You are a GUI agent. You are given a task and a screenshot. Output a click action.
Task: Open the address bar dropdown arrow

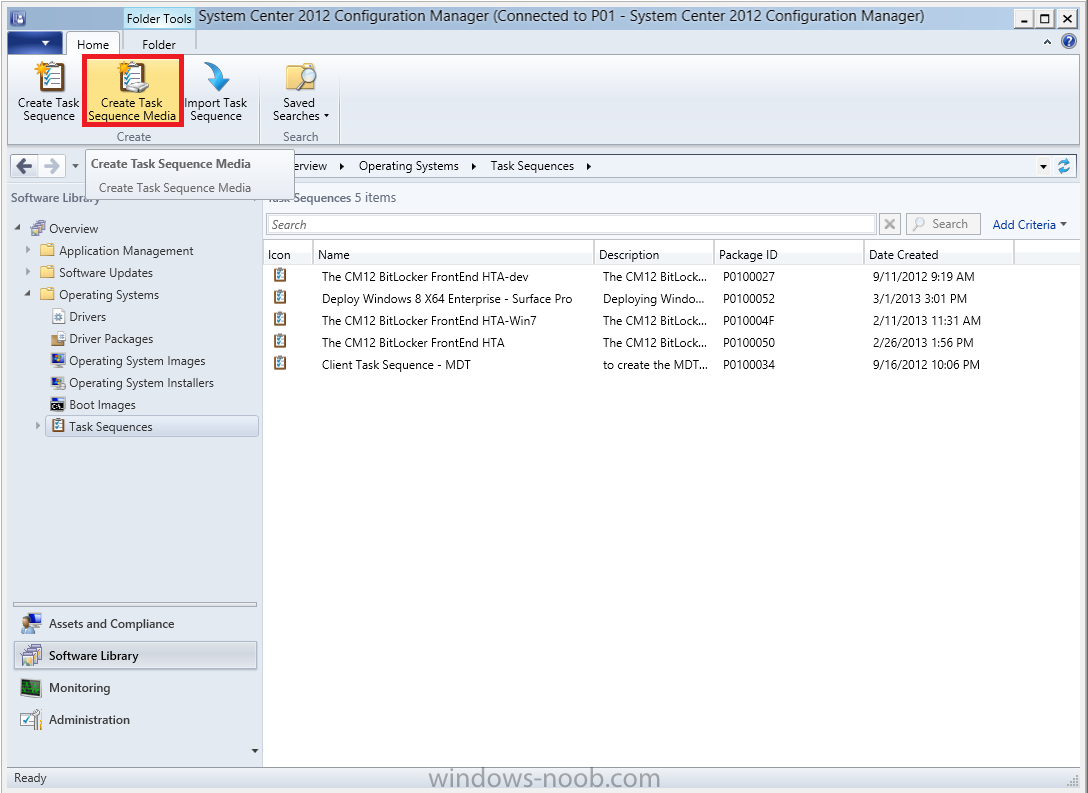(x=1043, y=167)
